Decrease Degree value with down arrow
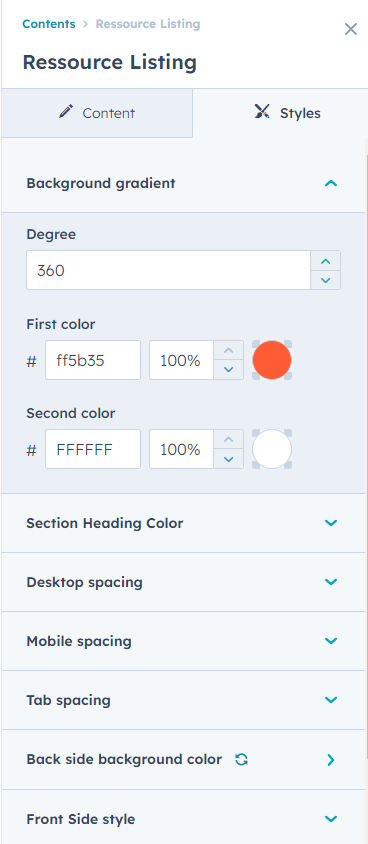Viewport: 368px width, 844px height. [325, 280]
